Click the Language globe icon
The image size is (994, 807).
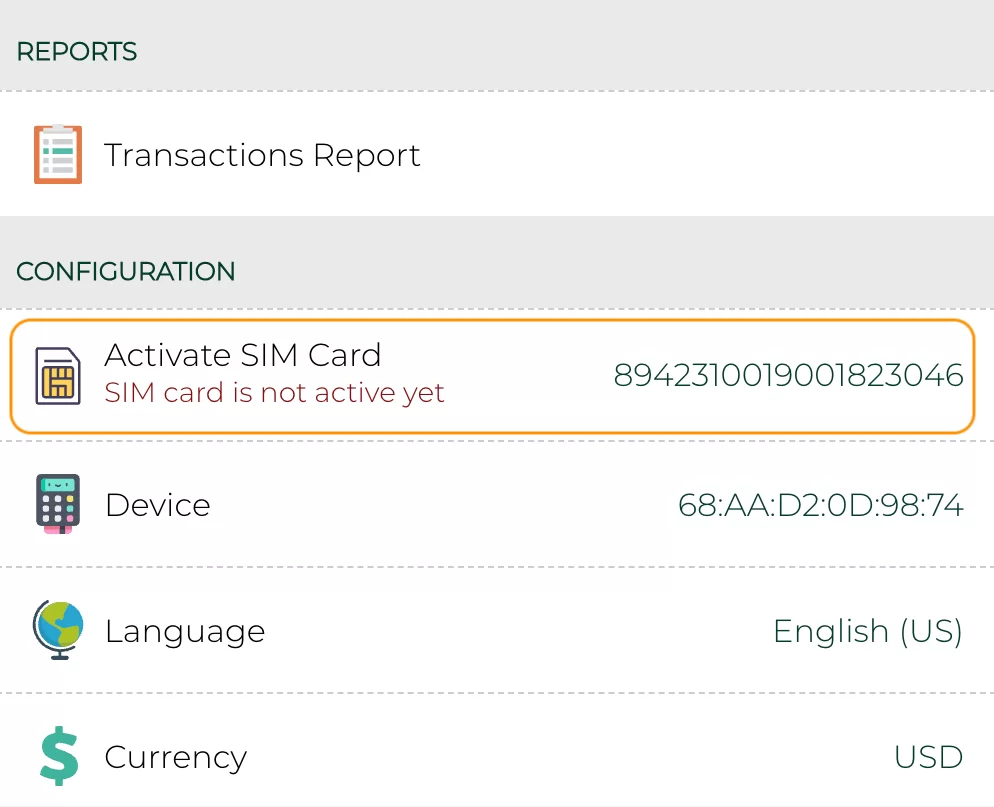(x=58, y=630)
